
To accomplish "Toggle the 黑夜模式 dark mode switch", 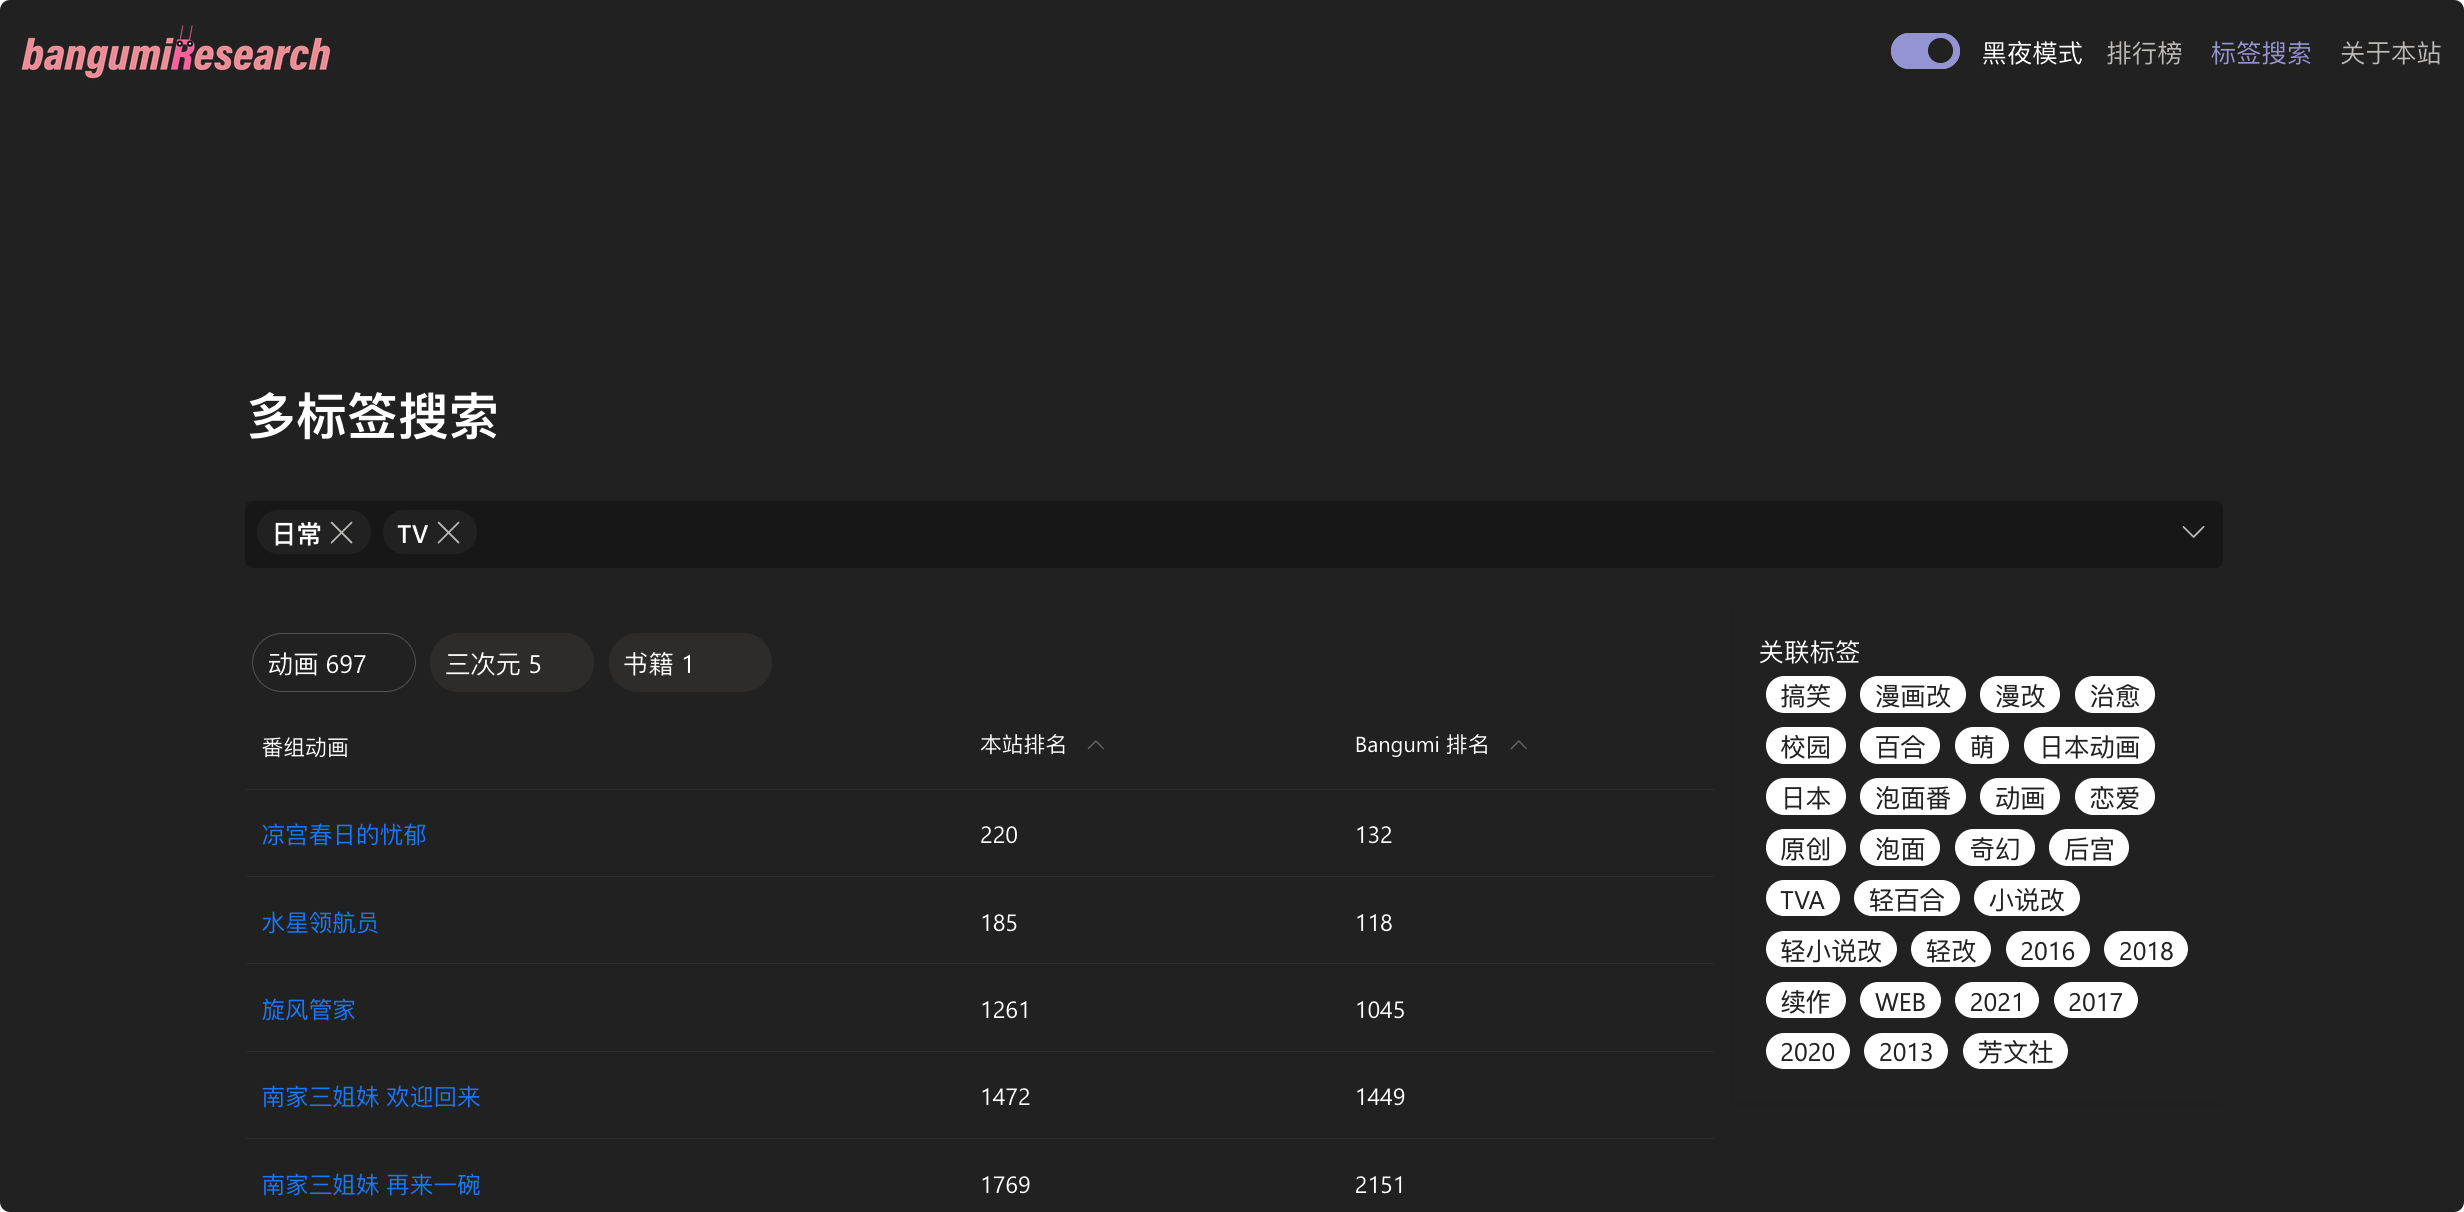I will click(x=1924, y=52).
